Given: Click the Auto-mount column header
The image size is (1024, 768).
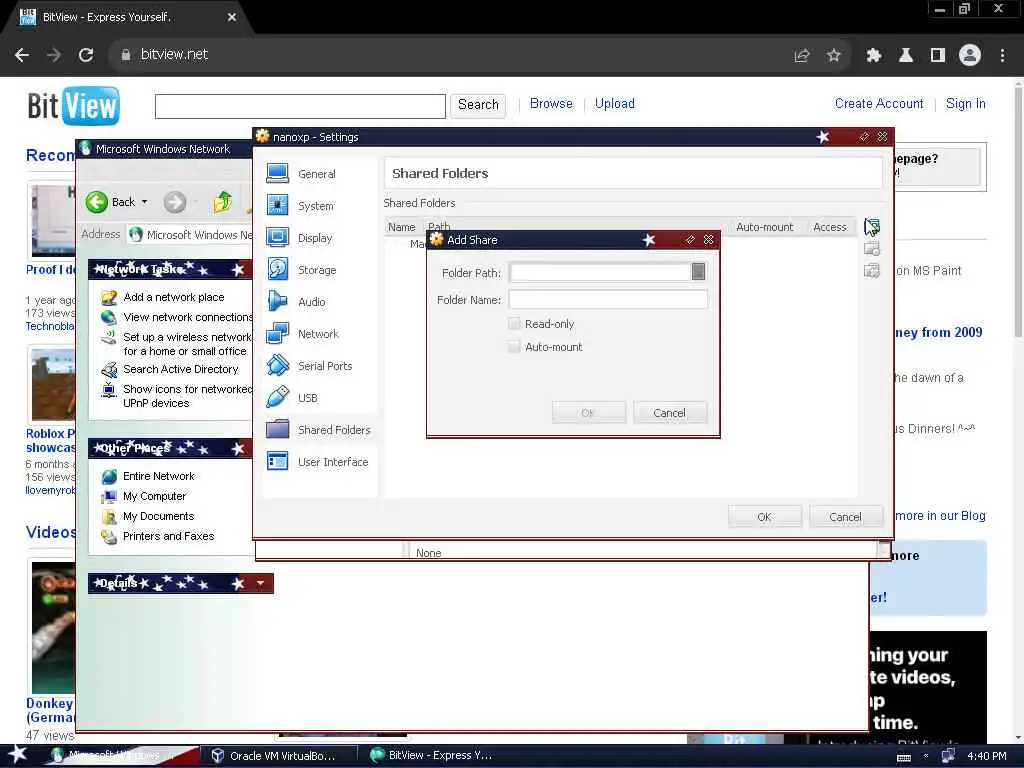Looking at the screenshot, I should (x=765, y=227).
